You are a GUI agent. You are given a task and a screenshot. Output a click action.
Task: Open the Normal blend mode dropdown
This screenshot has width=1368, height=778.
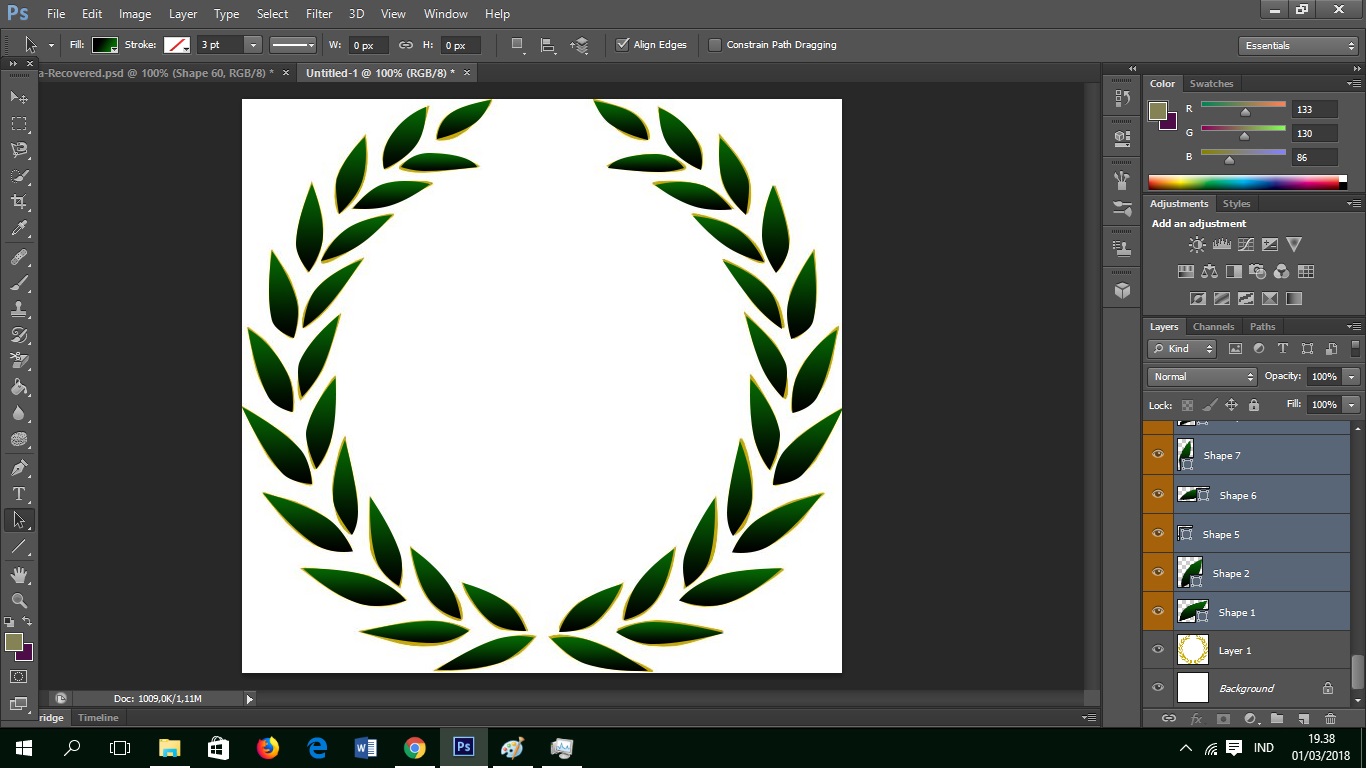tap(1202, 377)
